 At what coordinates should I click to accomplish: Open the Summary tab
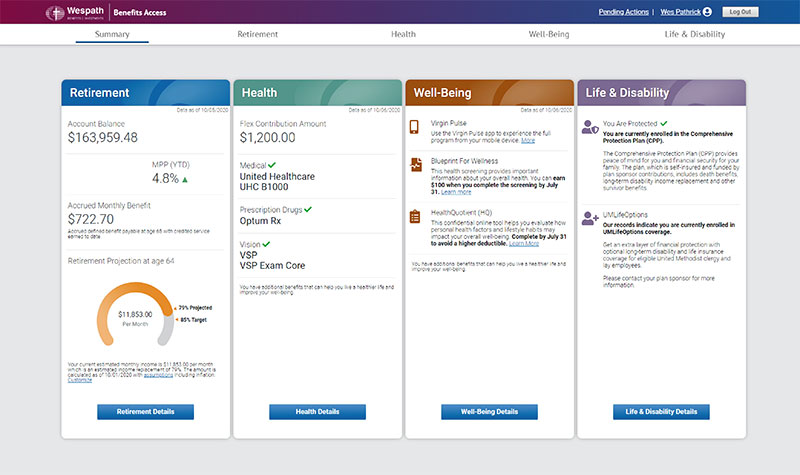pos(112,34)
